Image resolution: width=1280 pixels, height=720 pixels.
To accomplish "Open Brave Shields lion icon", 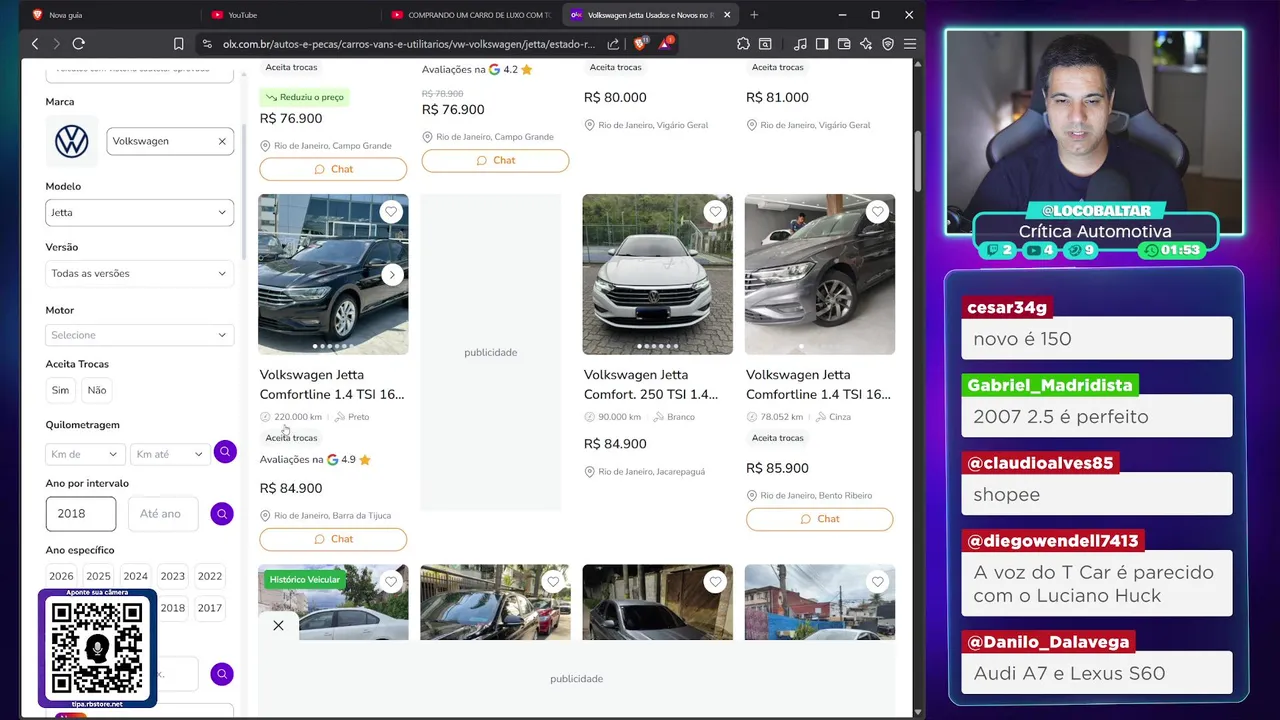I will pos(640,44).
